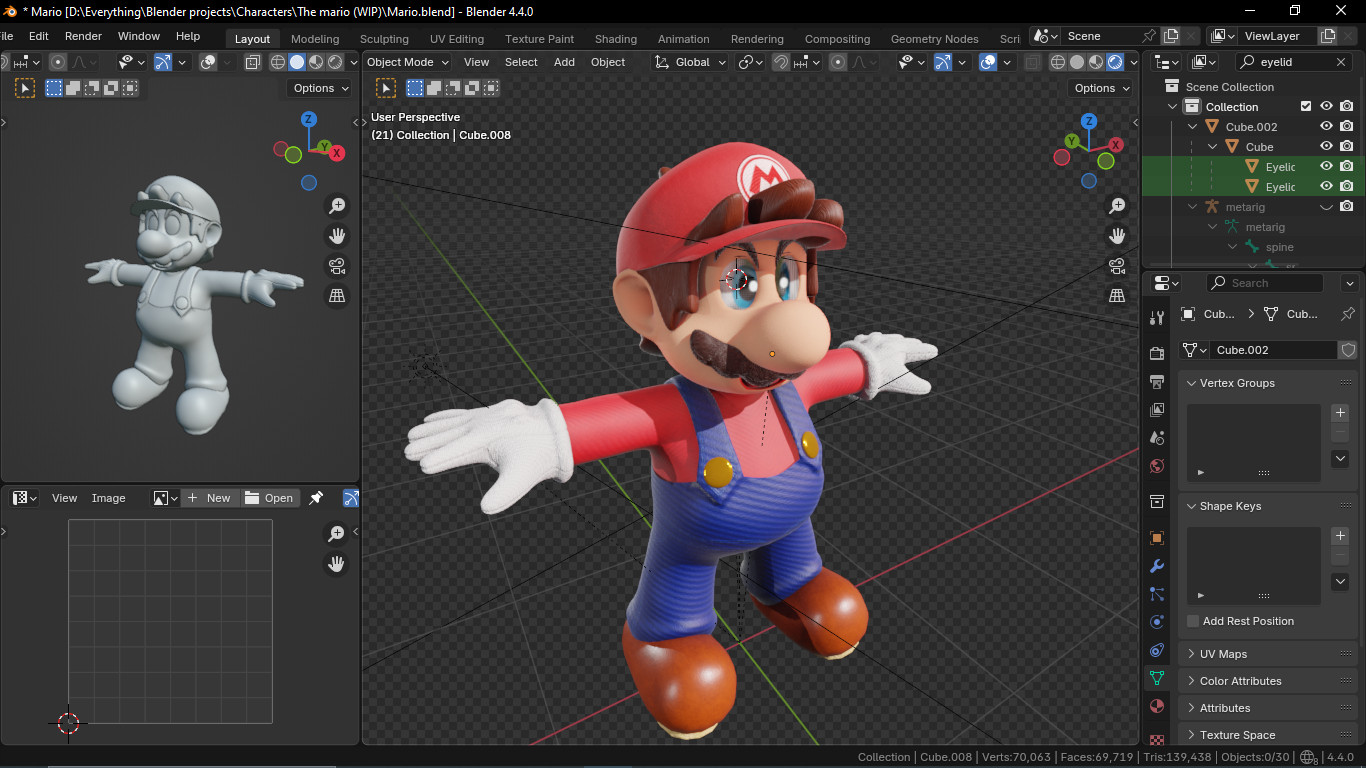Screen dimensions: 1366x768
Task: Open Add menu in viewport header
Action: (564, 62)
